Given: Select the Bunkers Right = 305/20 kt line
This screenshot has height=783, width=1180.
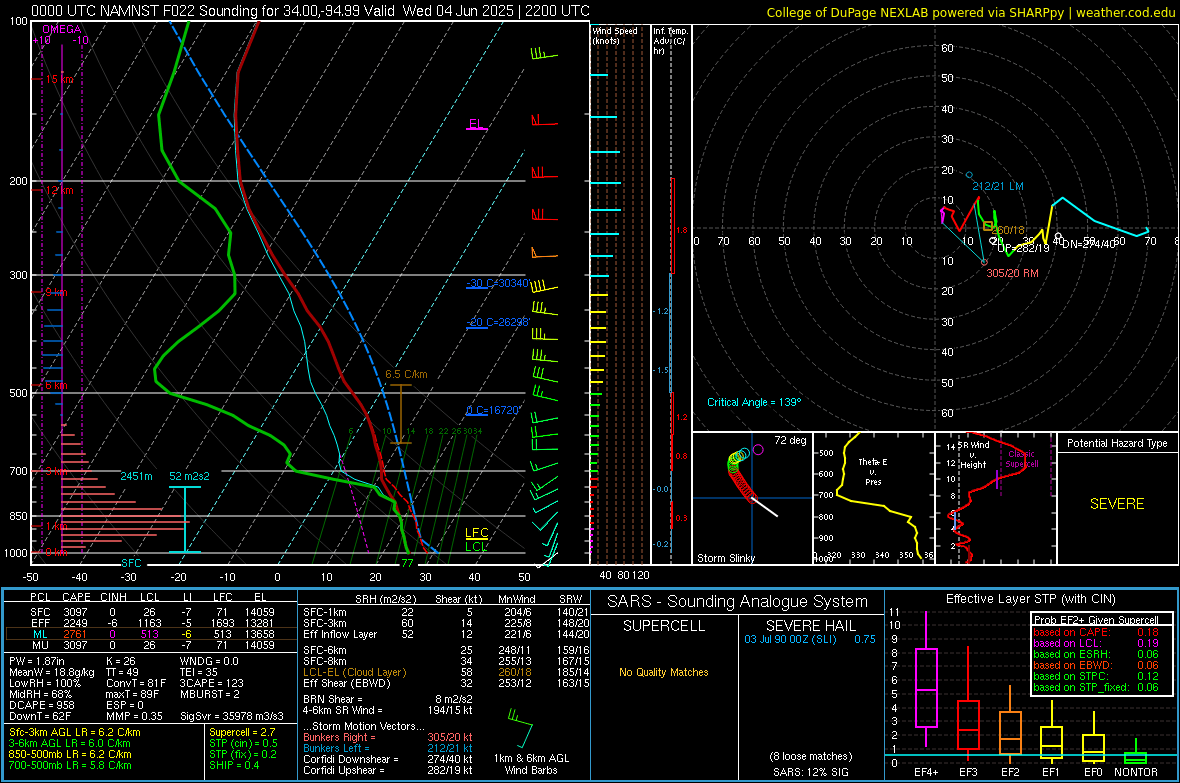Looking at the screenshot, I should pos(388,737).
